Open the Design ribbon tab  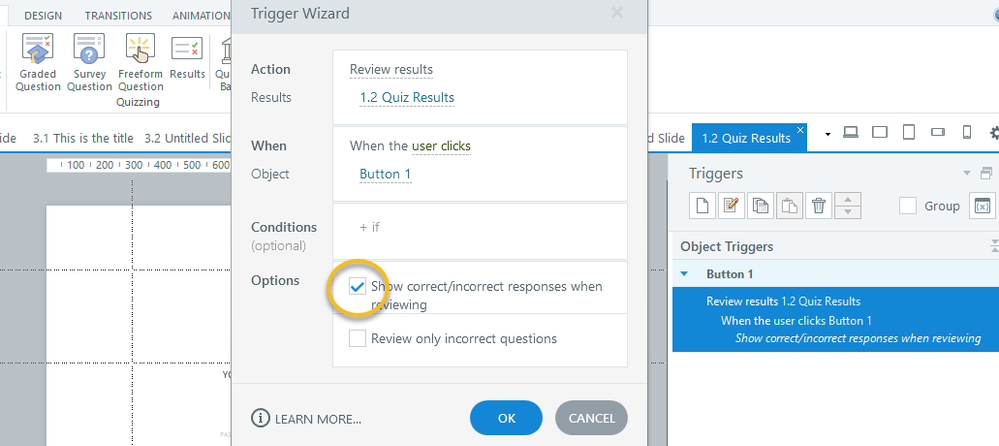coord(43,15)
